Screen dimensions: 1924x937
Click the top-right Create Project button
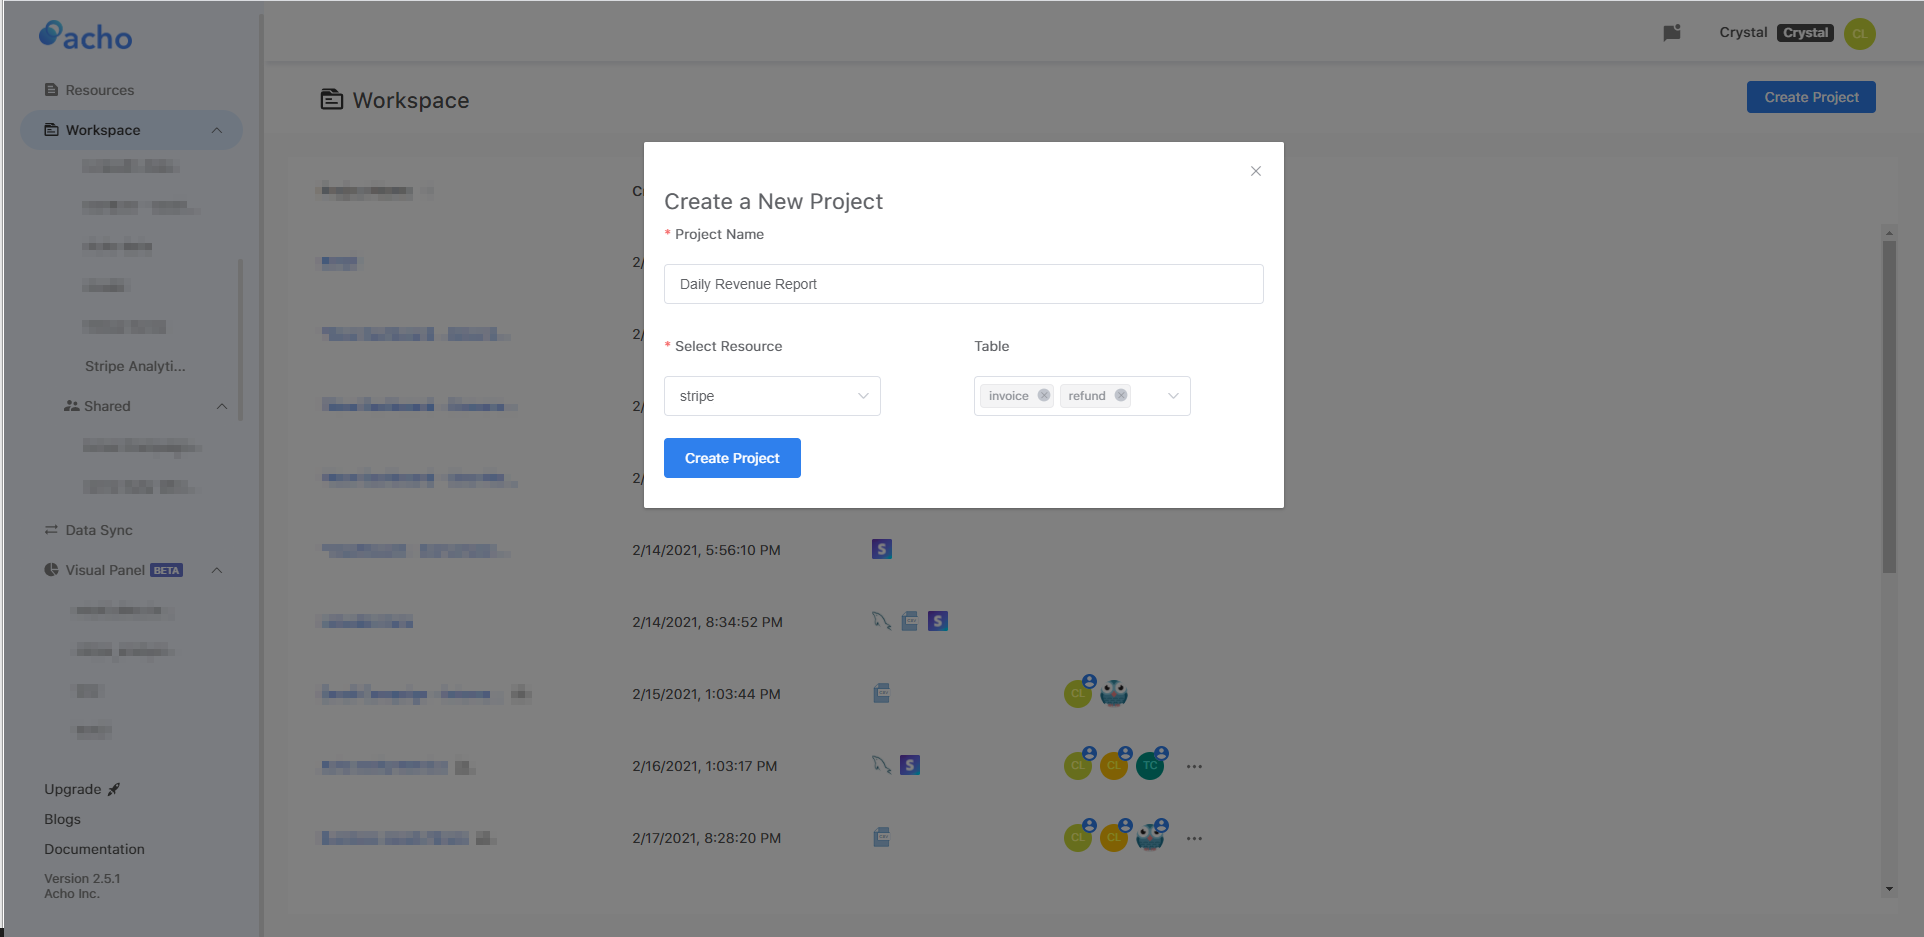click(1811, 97)
